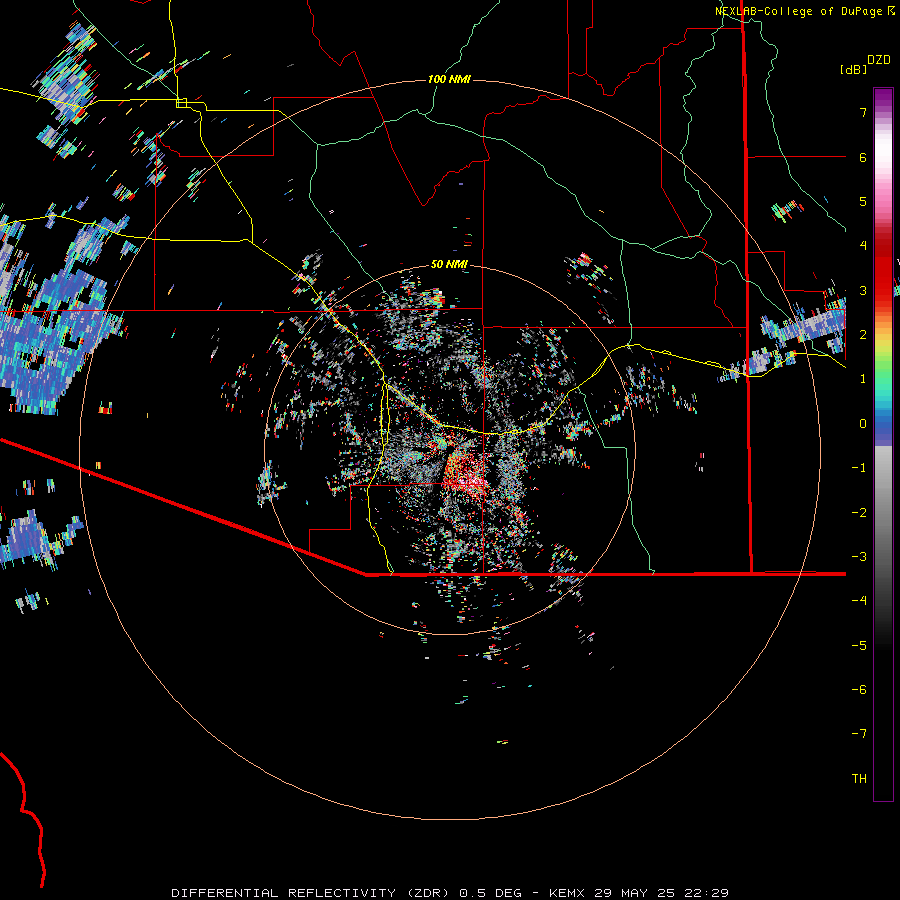Click the -7 value on the scale
This screenshot has height=900, width=900.
[x=859, y=734]
